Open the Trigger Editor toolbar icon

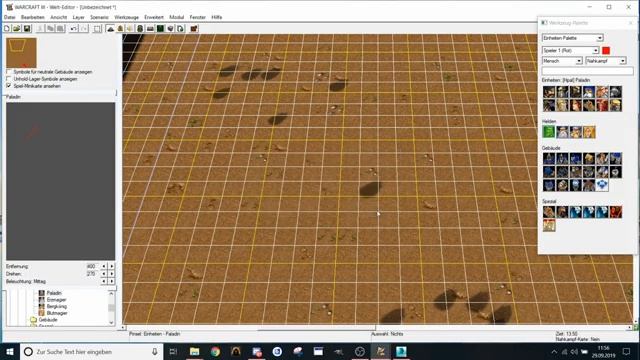(x=120, y=29)
